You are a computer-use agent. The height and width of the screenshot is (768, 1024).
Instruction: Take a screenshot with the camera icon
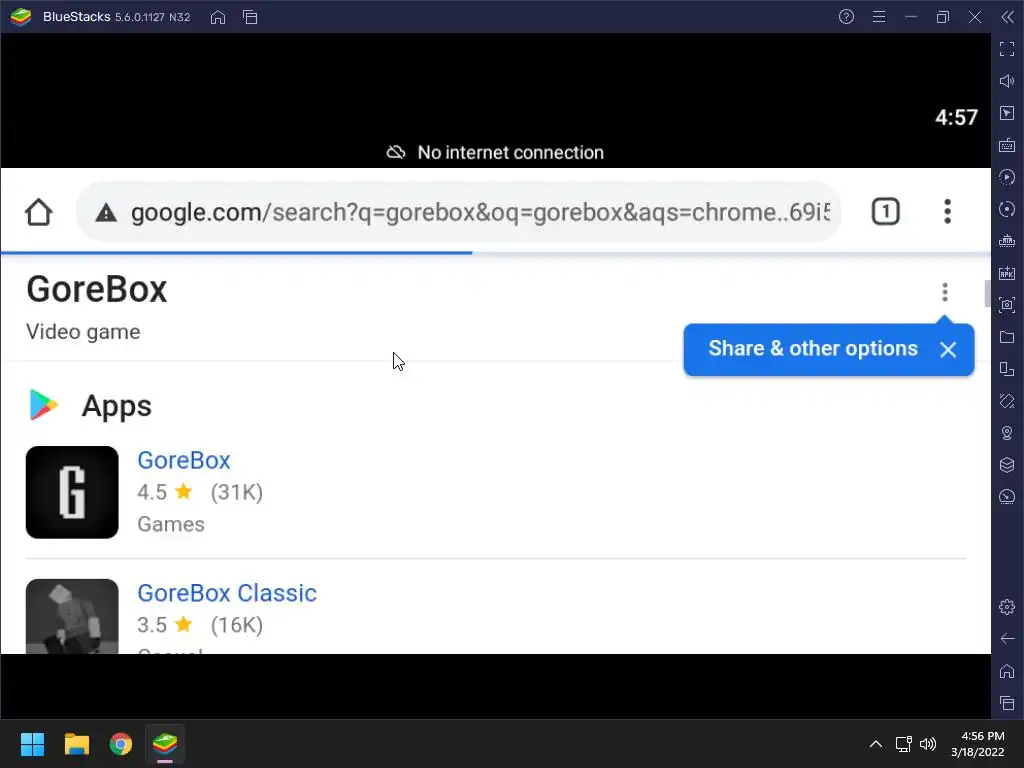tap(1006, 305)
